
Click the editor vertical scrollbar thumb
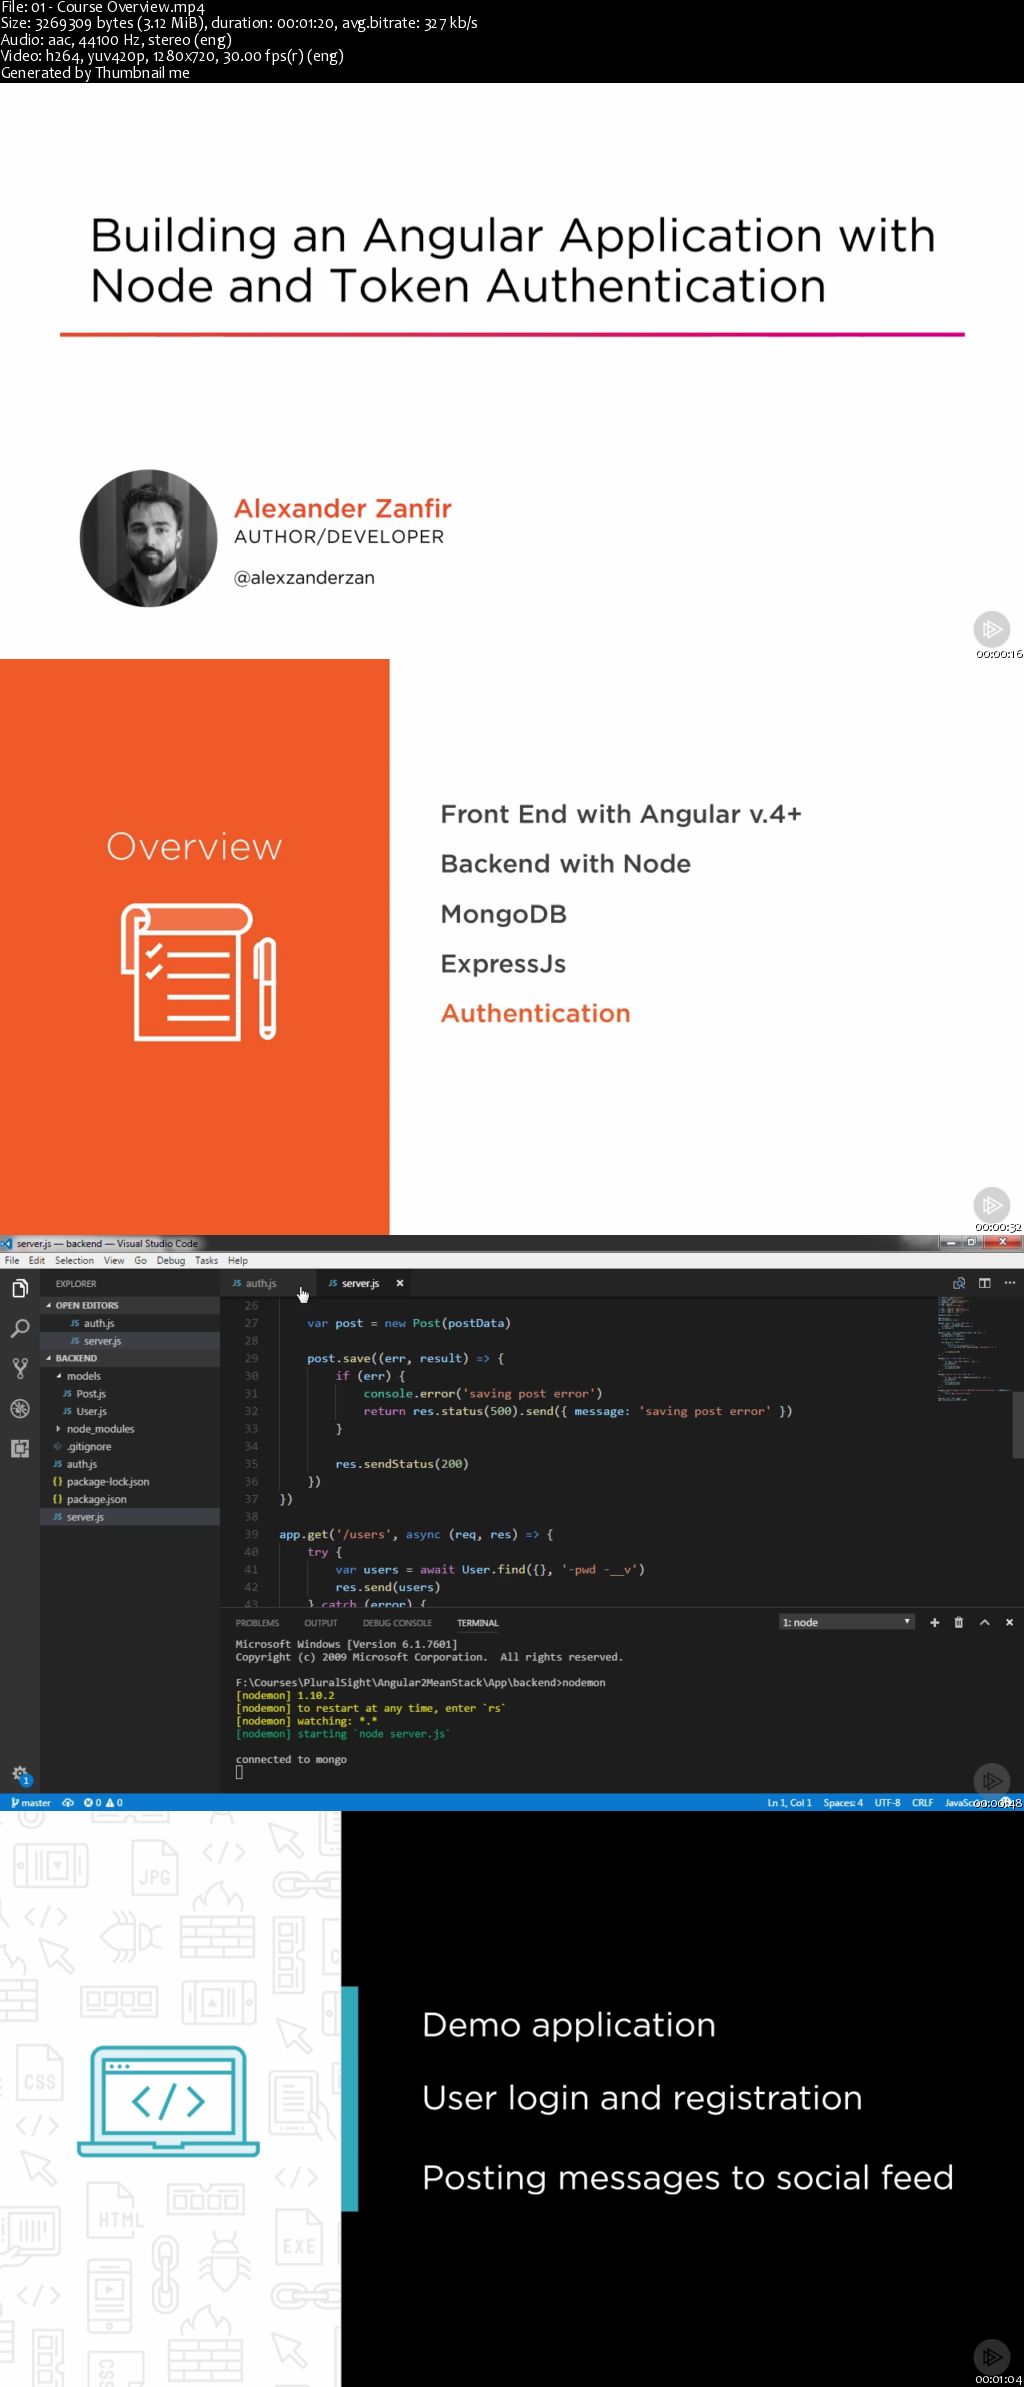[1018, 1423]
